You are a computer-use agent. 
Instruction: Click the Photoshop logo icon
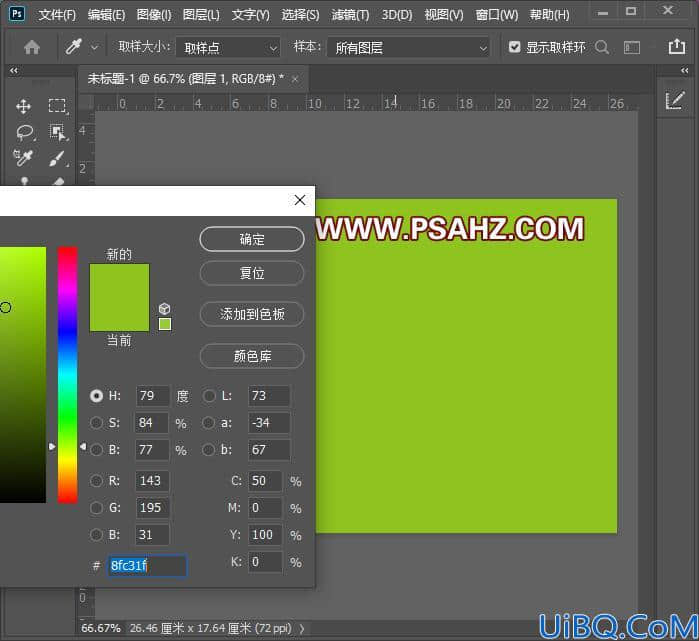pos(17,13)
